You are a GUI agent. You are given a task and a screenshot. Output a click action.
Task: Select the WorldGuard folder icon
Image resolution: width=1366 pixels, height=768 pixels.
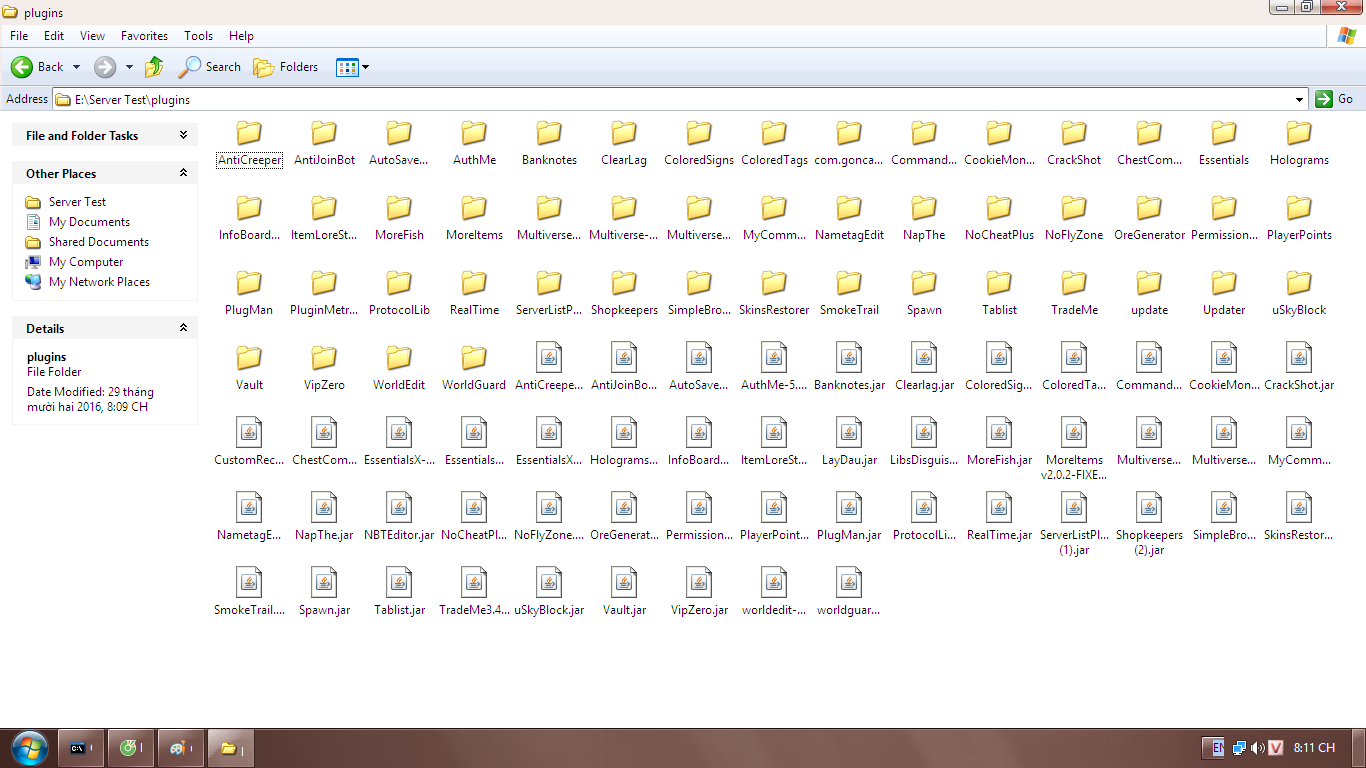point(474,358)
